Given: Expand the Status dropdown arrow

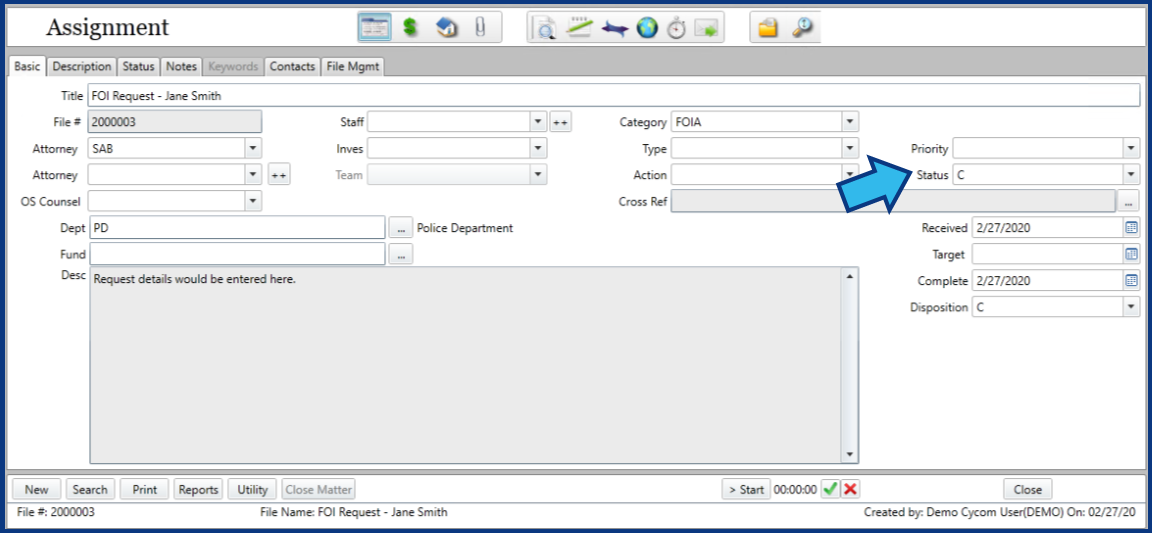Looking at the screenshot, I should point(1132,175).
